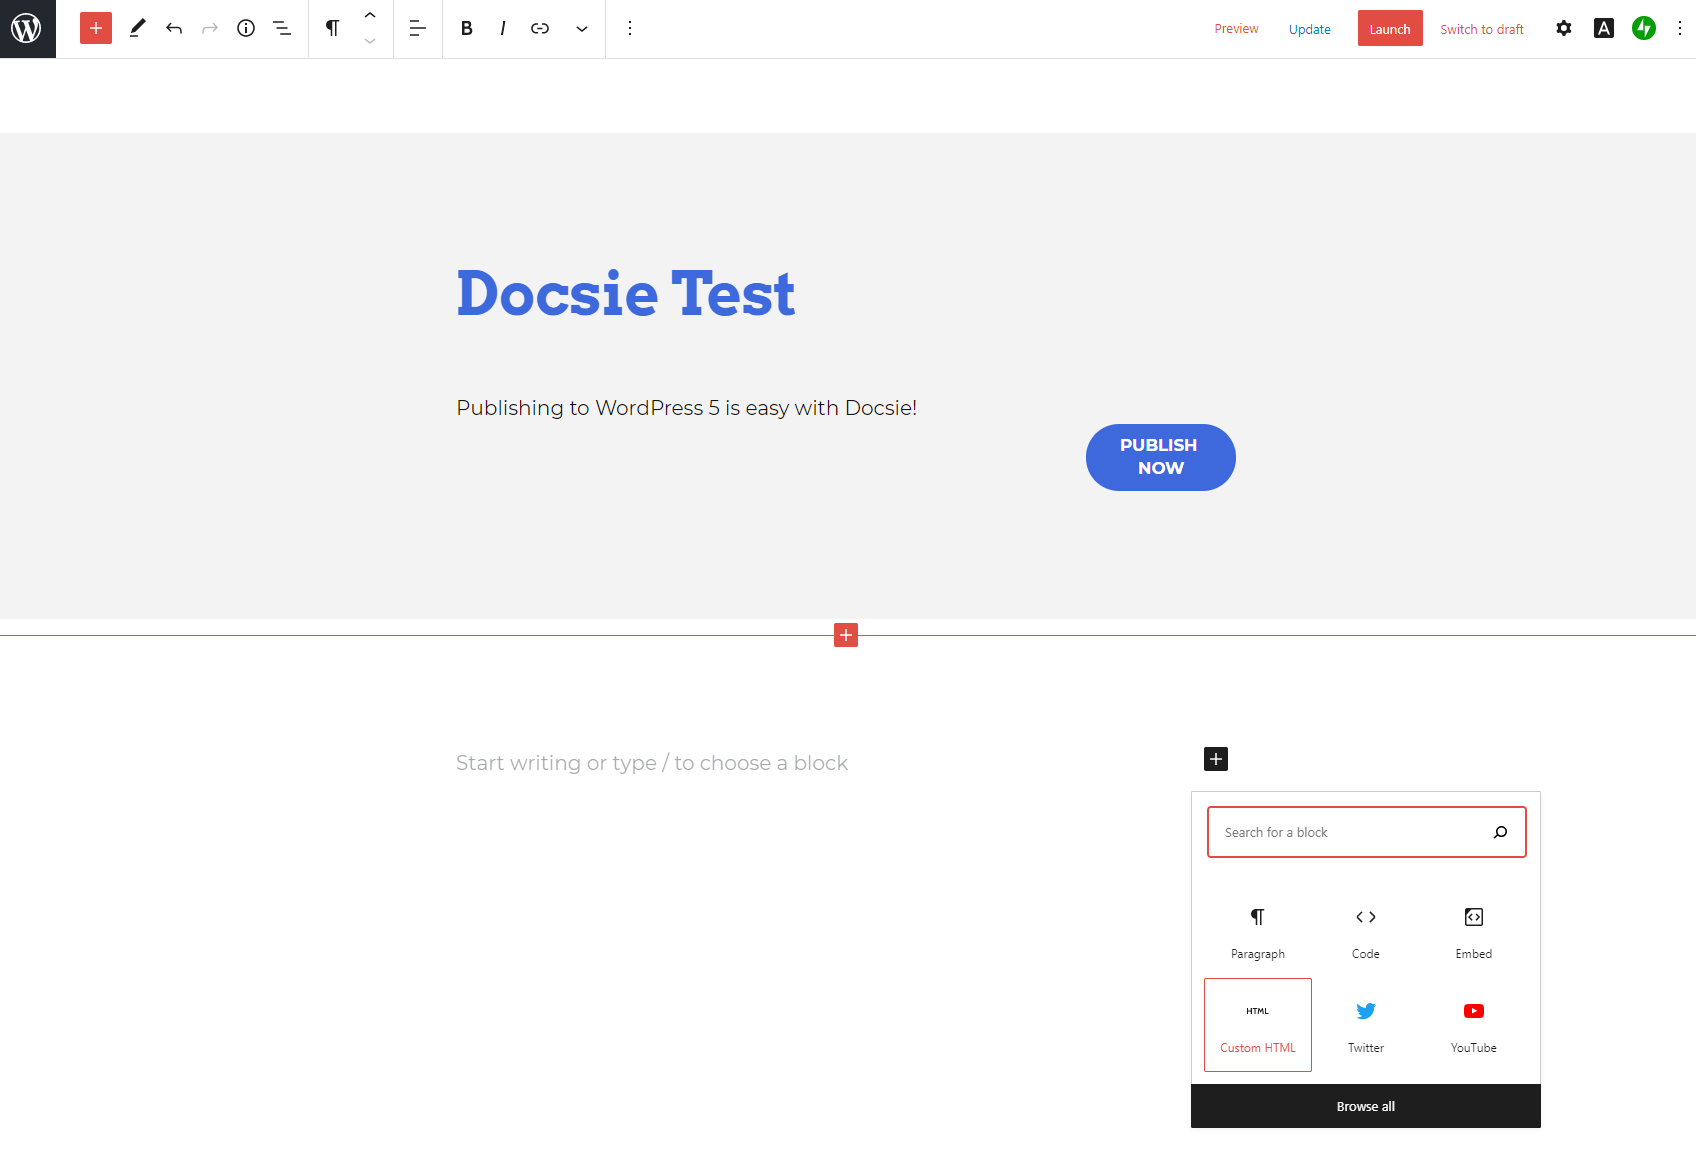The image size is (1696, 1155).
Task: Insert a Paragraph block
Action: coord(1258,931)
